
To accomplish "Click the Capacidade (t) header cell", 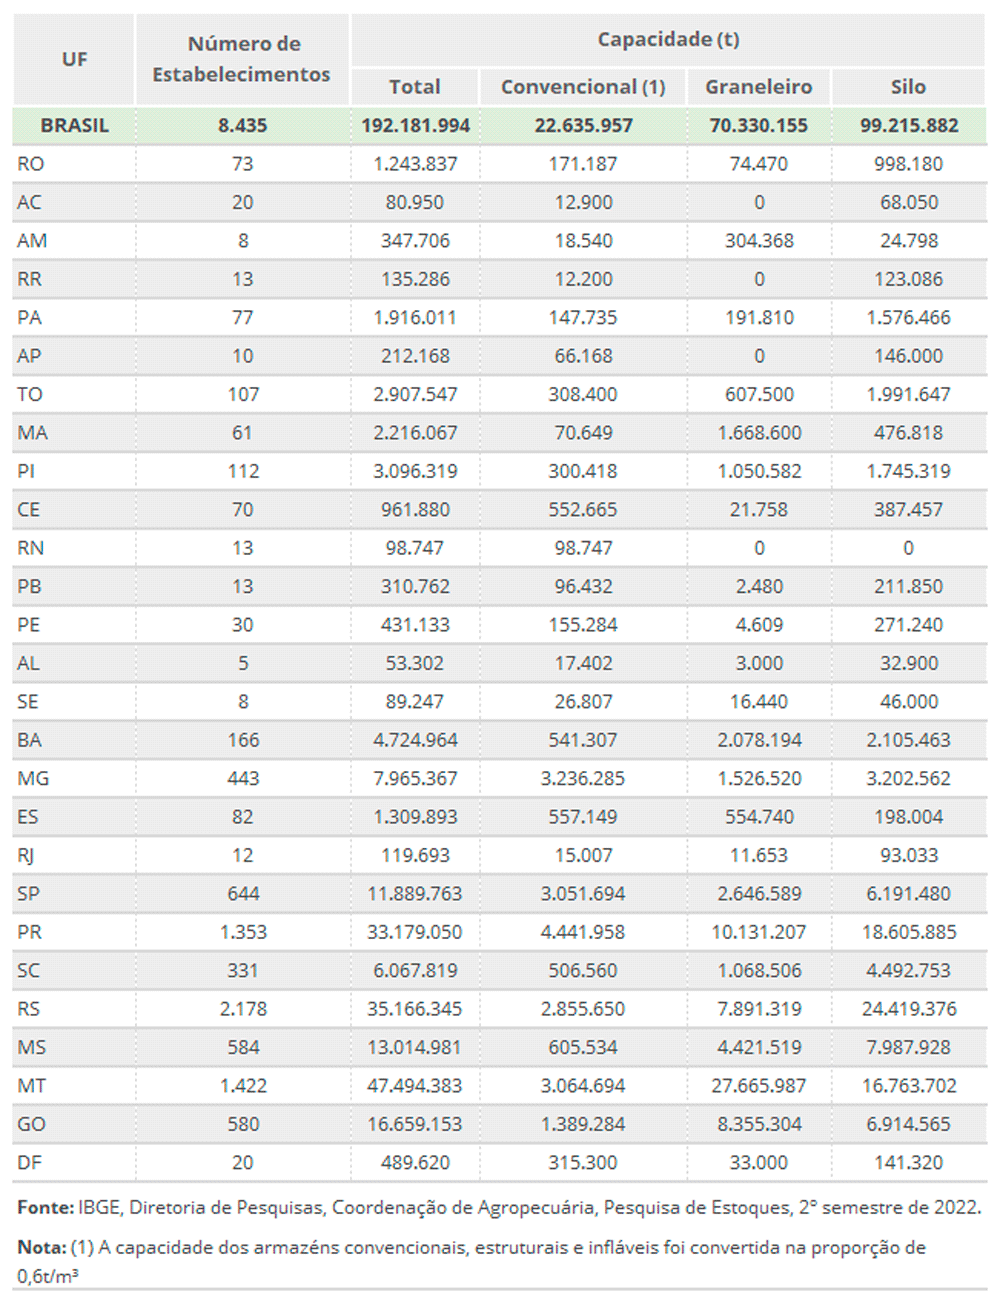I will pos(668,39).
